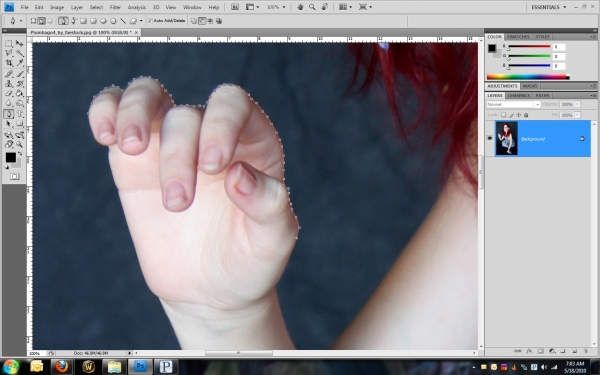600x375 pixels.
Task: Click the Line tool in options bar
Action: [x=123, y=21]
